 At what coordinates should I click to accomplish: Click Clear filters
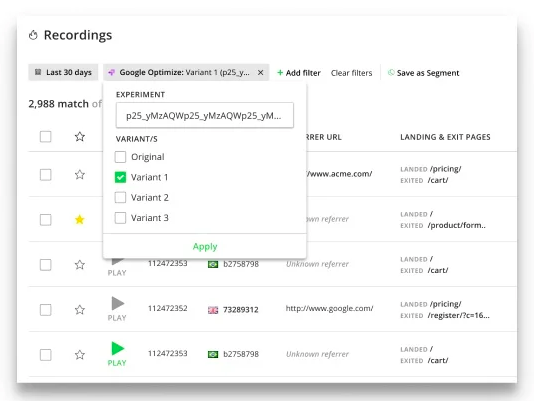351,73
